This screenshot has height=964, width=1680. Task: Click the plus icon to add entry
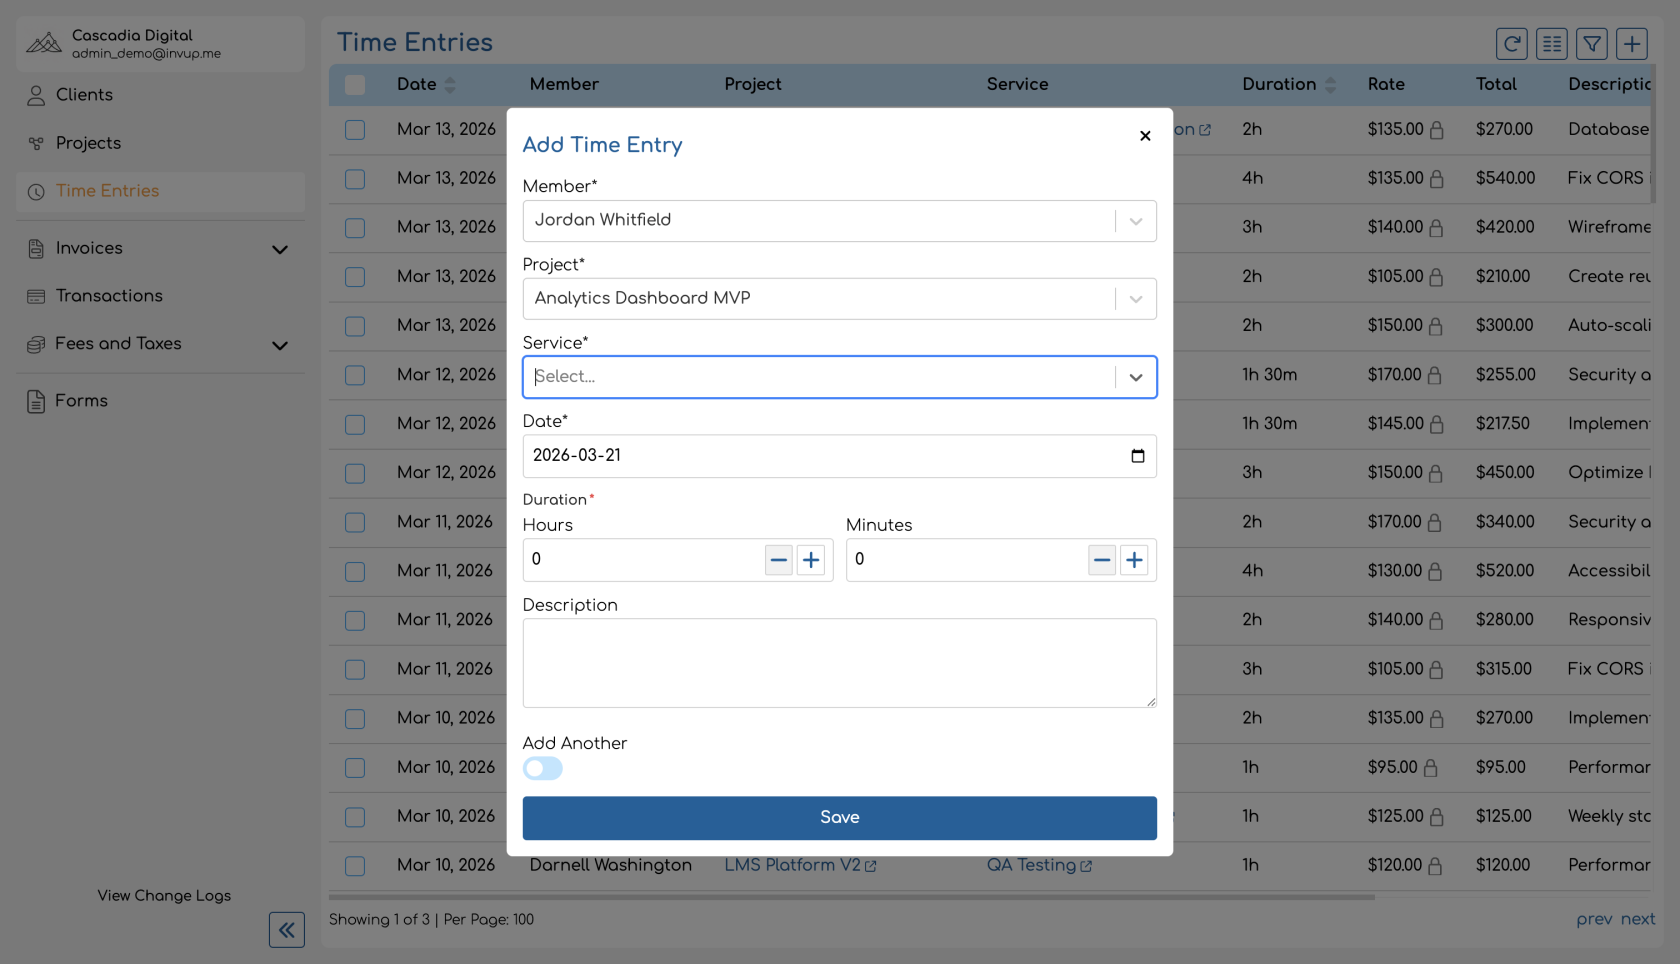pos(1632,44)
